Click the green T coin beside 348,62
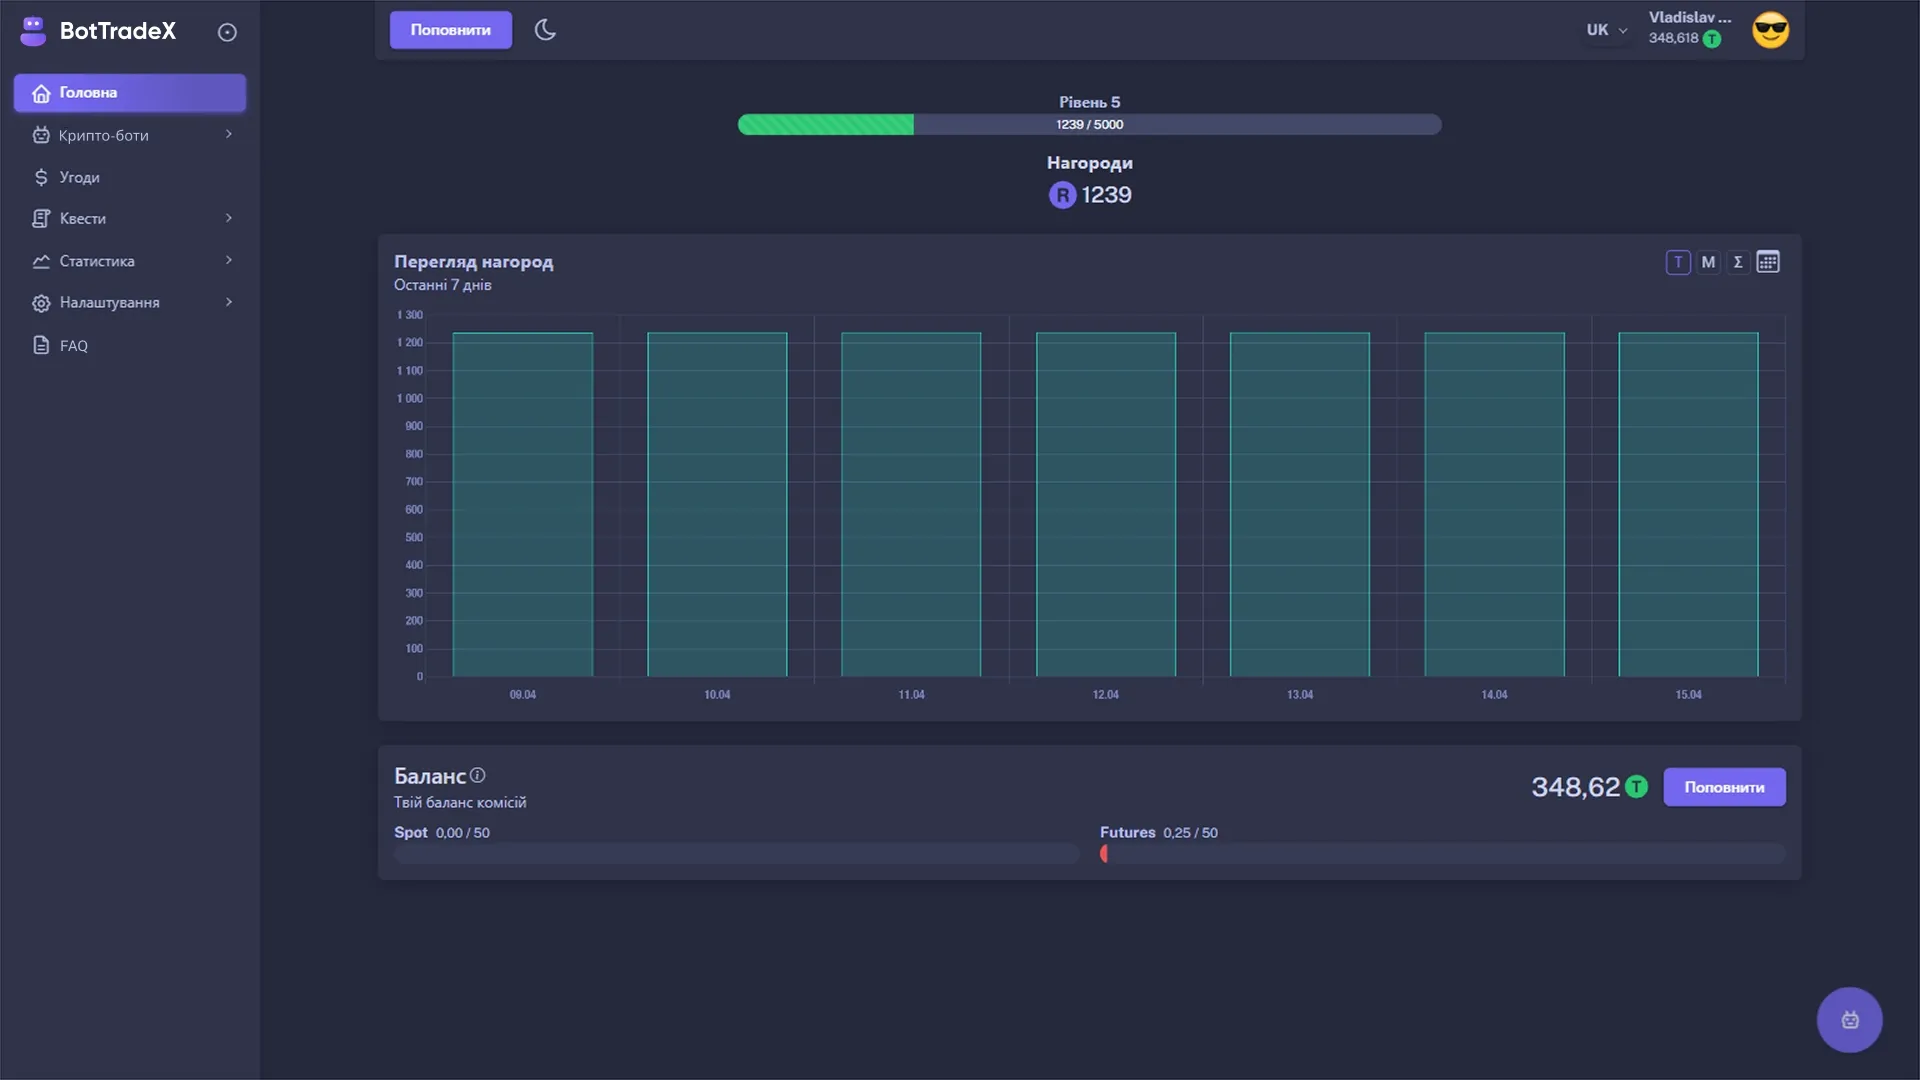The height and width of the screenshot is (1080, 1920). pyautogui.click(x=1636, y=787)
